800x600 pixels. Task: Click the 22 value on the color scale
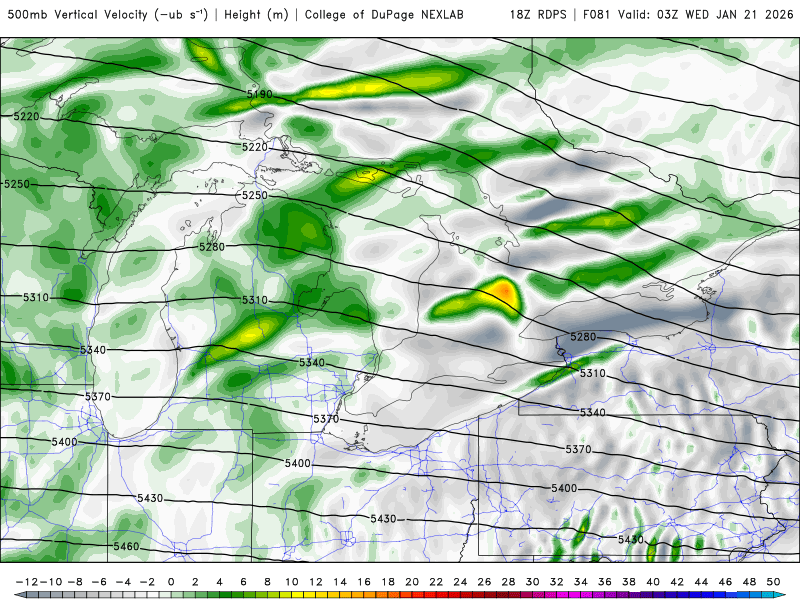coord(436,582)
